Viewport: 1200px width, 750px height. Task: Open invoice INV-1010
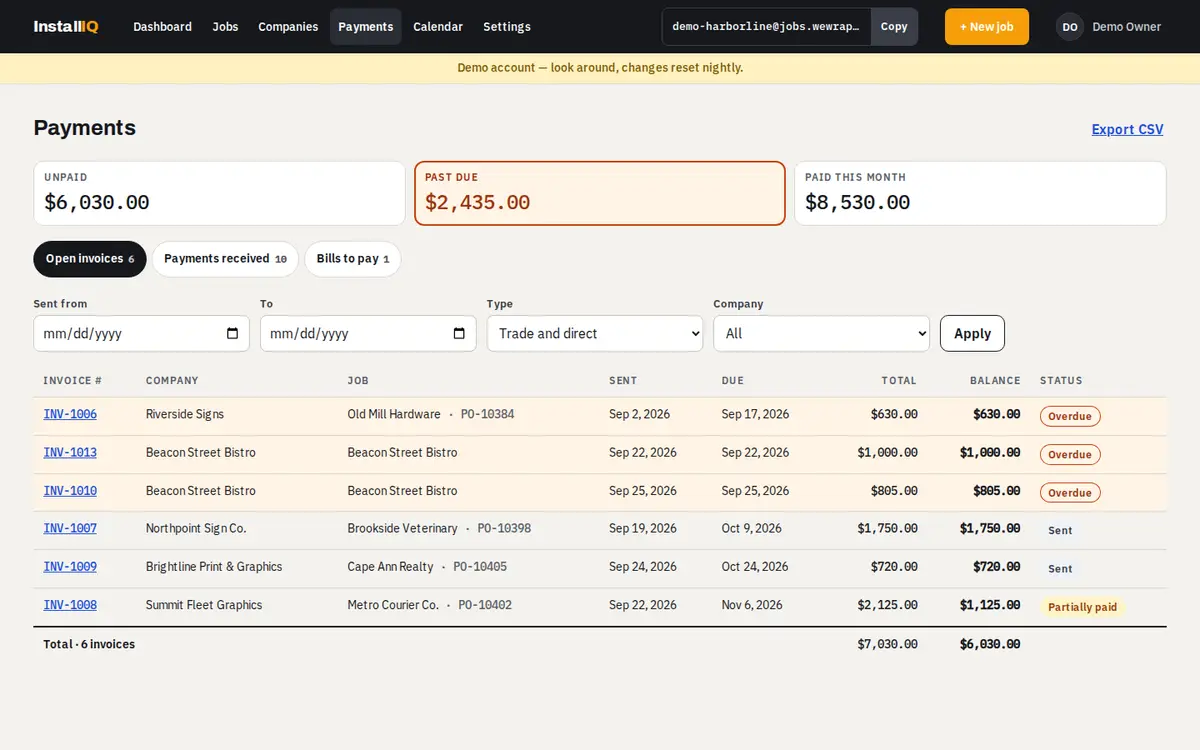pyautogui.click(x=70, y=490)
